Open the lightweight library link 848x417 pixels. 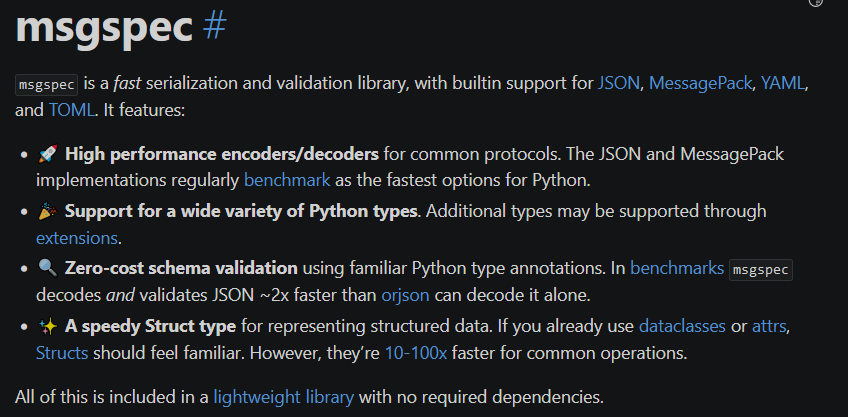(x=283, y=397)
